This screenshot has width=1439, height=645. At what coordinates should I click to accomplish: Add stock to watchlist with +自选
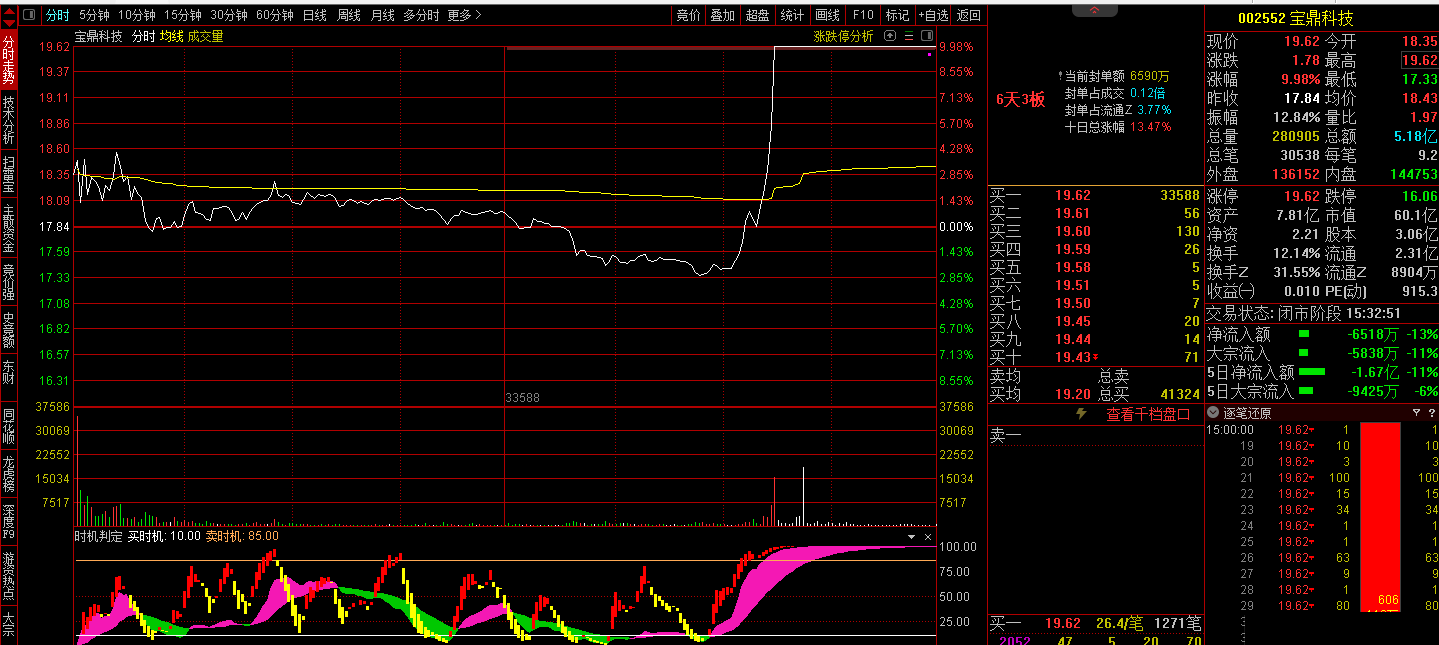(x=932, y=15)
